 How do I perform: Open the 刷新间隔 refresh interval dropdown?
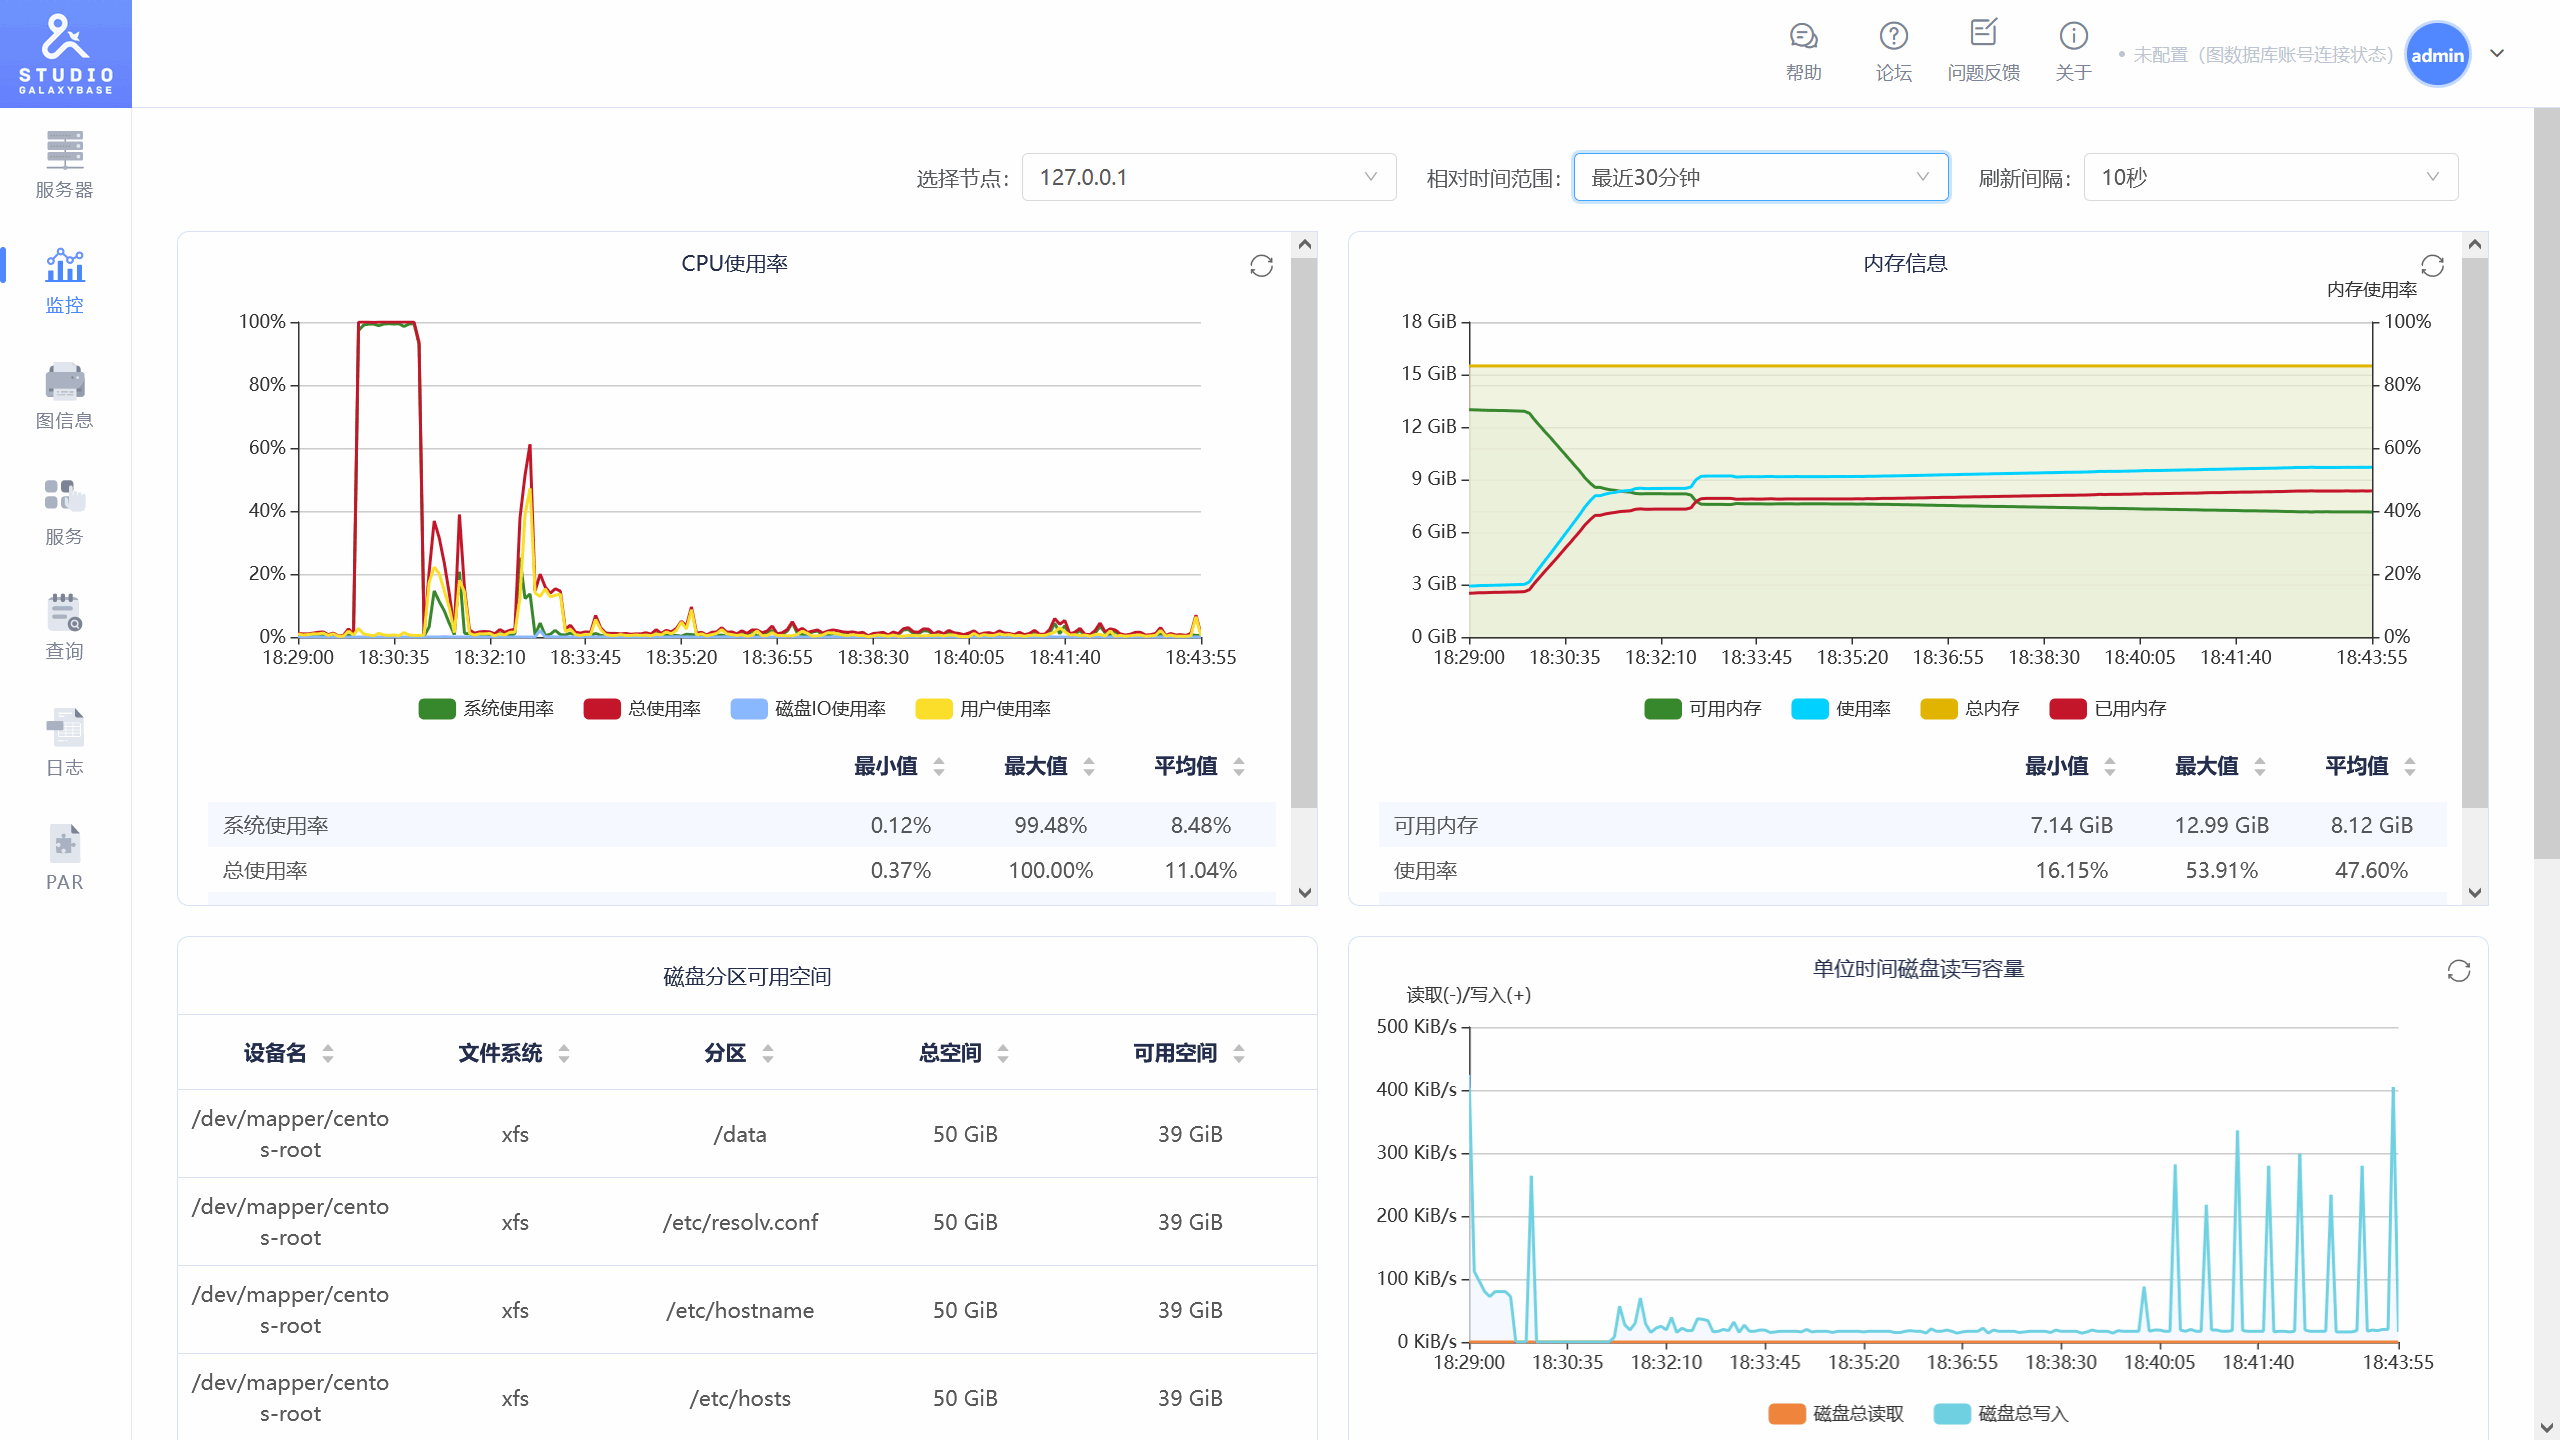click(x=2271, y=177)
